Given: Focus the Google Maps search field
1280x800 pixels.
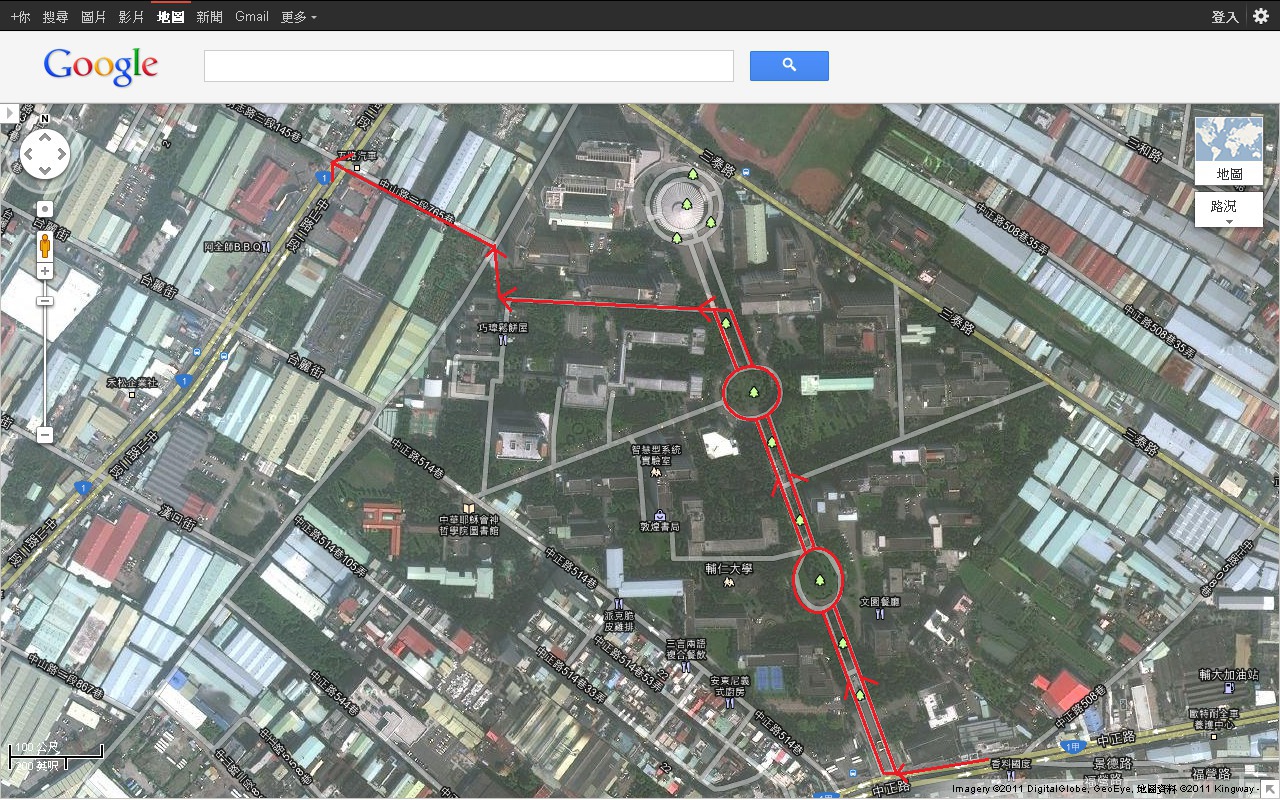Looking at the screenshot, I should 469,66.
